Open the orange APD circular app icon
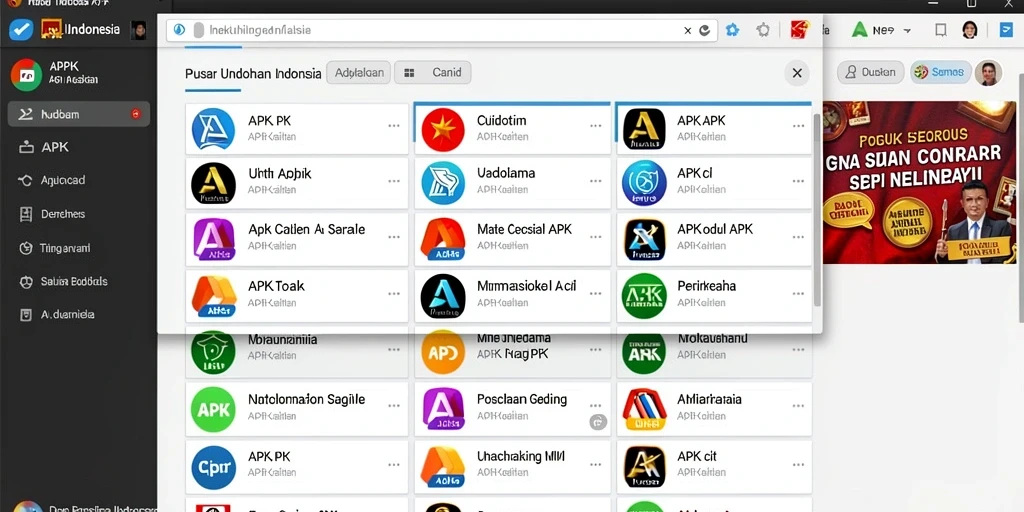The image size is (1024, 512). (x=443, y=352)
